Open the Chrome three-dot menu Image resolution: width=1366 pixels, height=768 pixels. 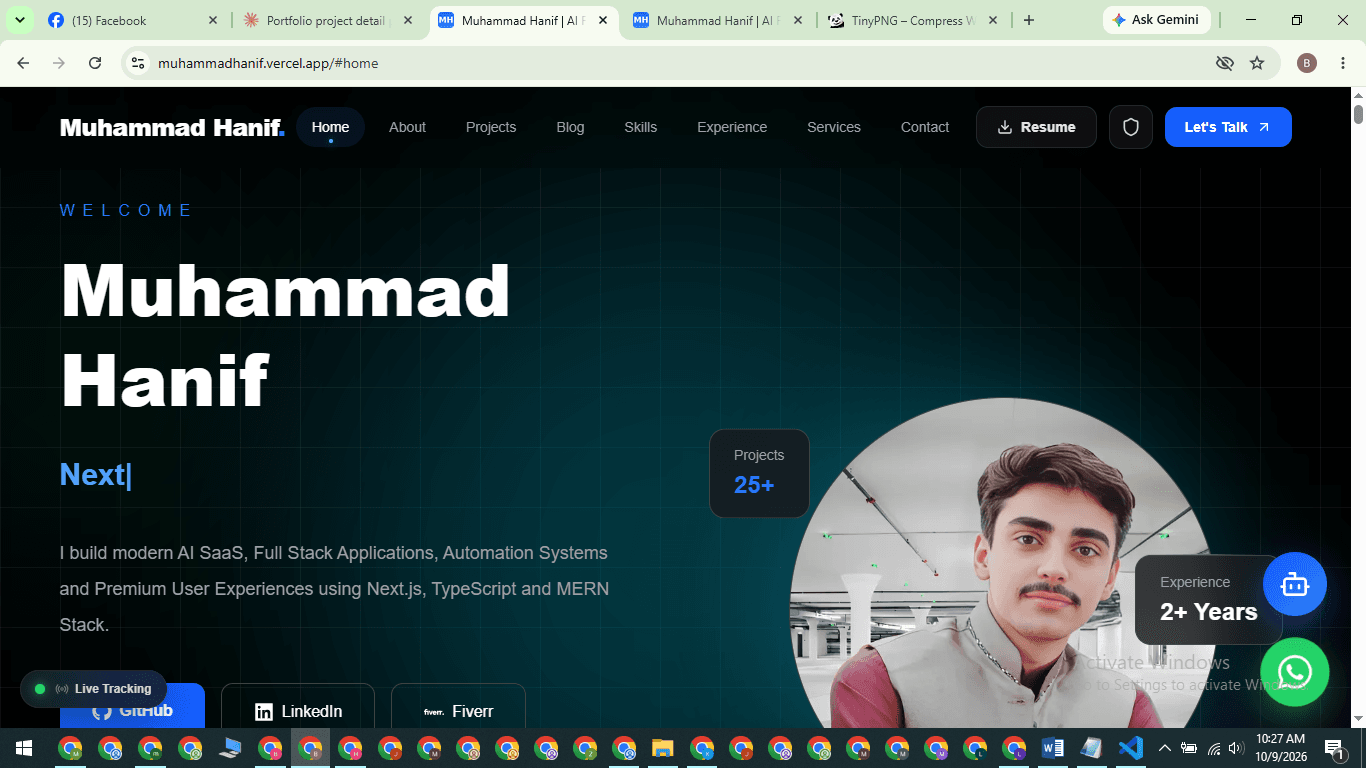point(1341,63)
